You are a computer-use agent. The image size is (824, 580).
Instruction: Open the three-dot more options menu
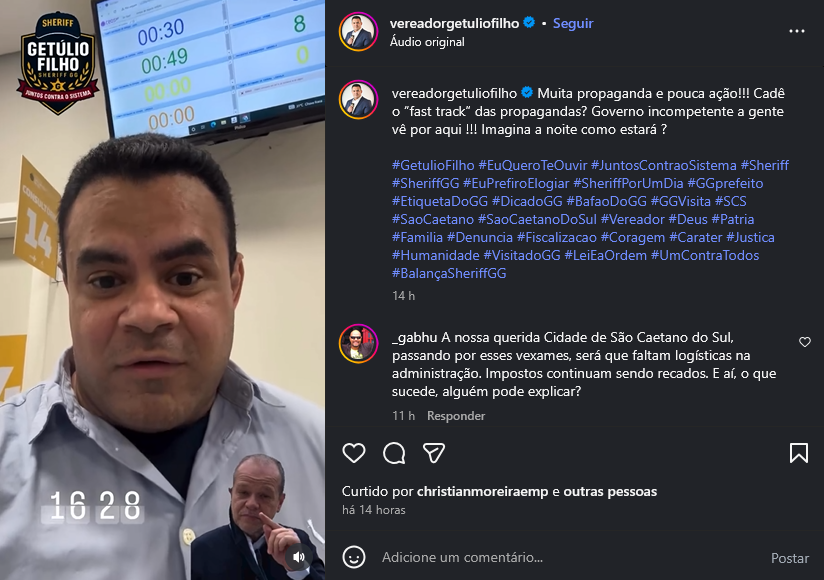tap(797, 31)
